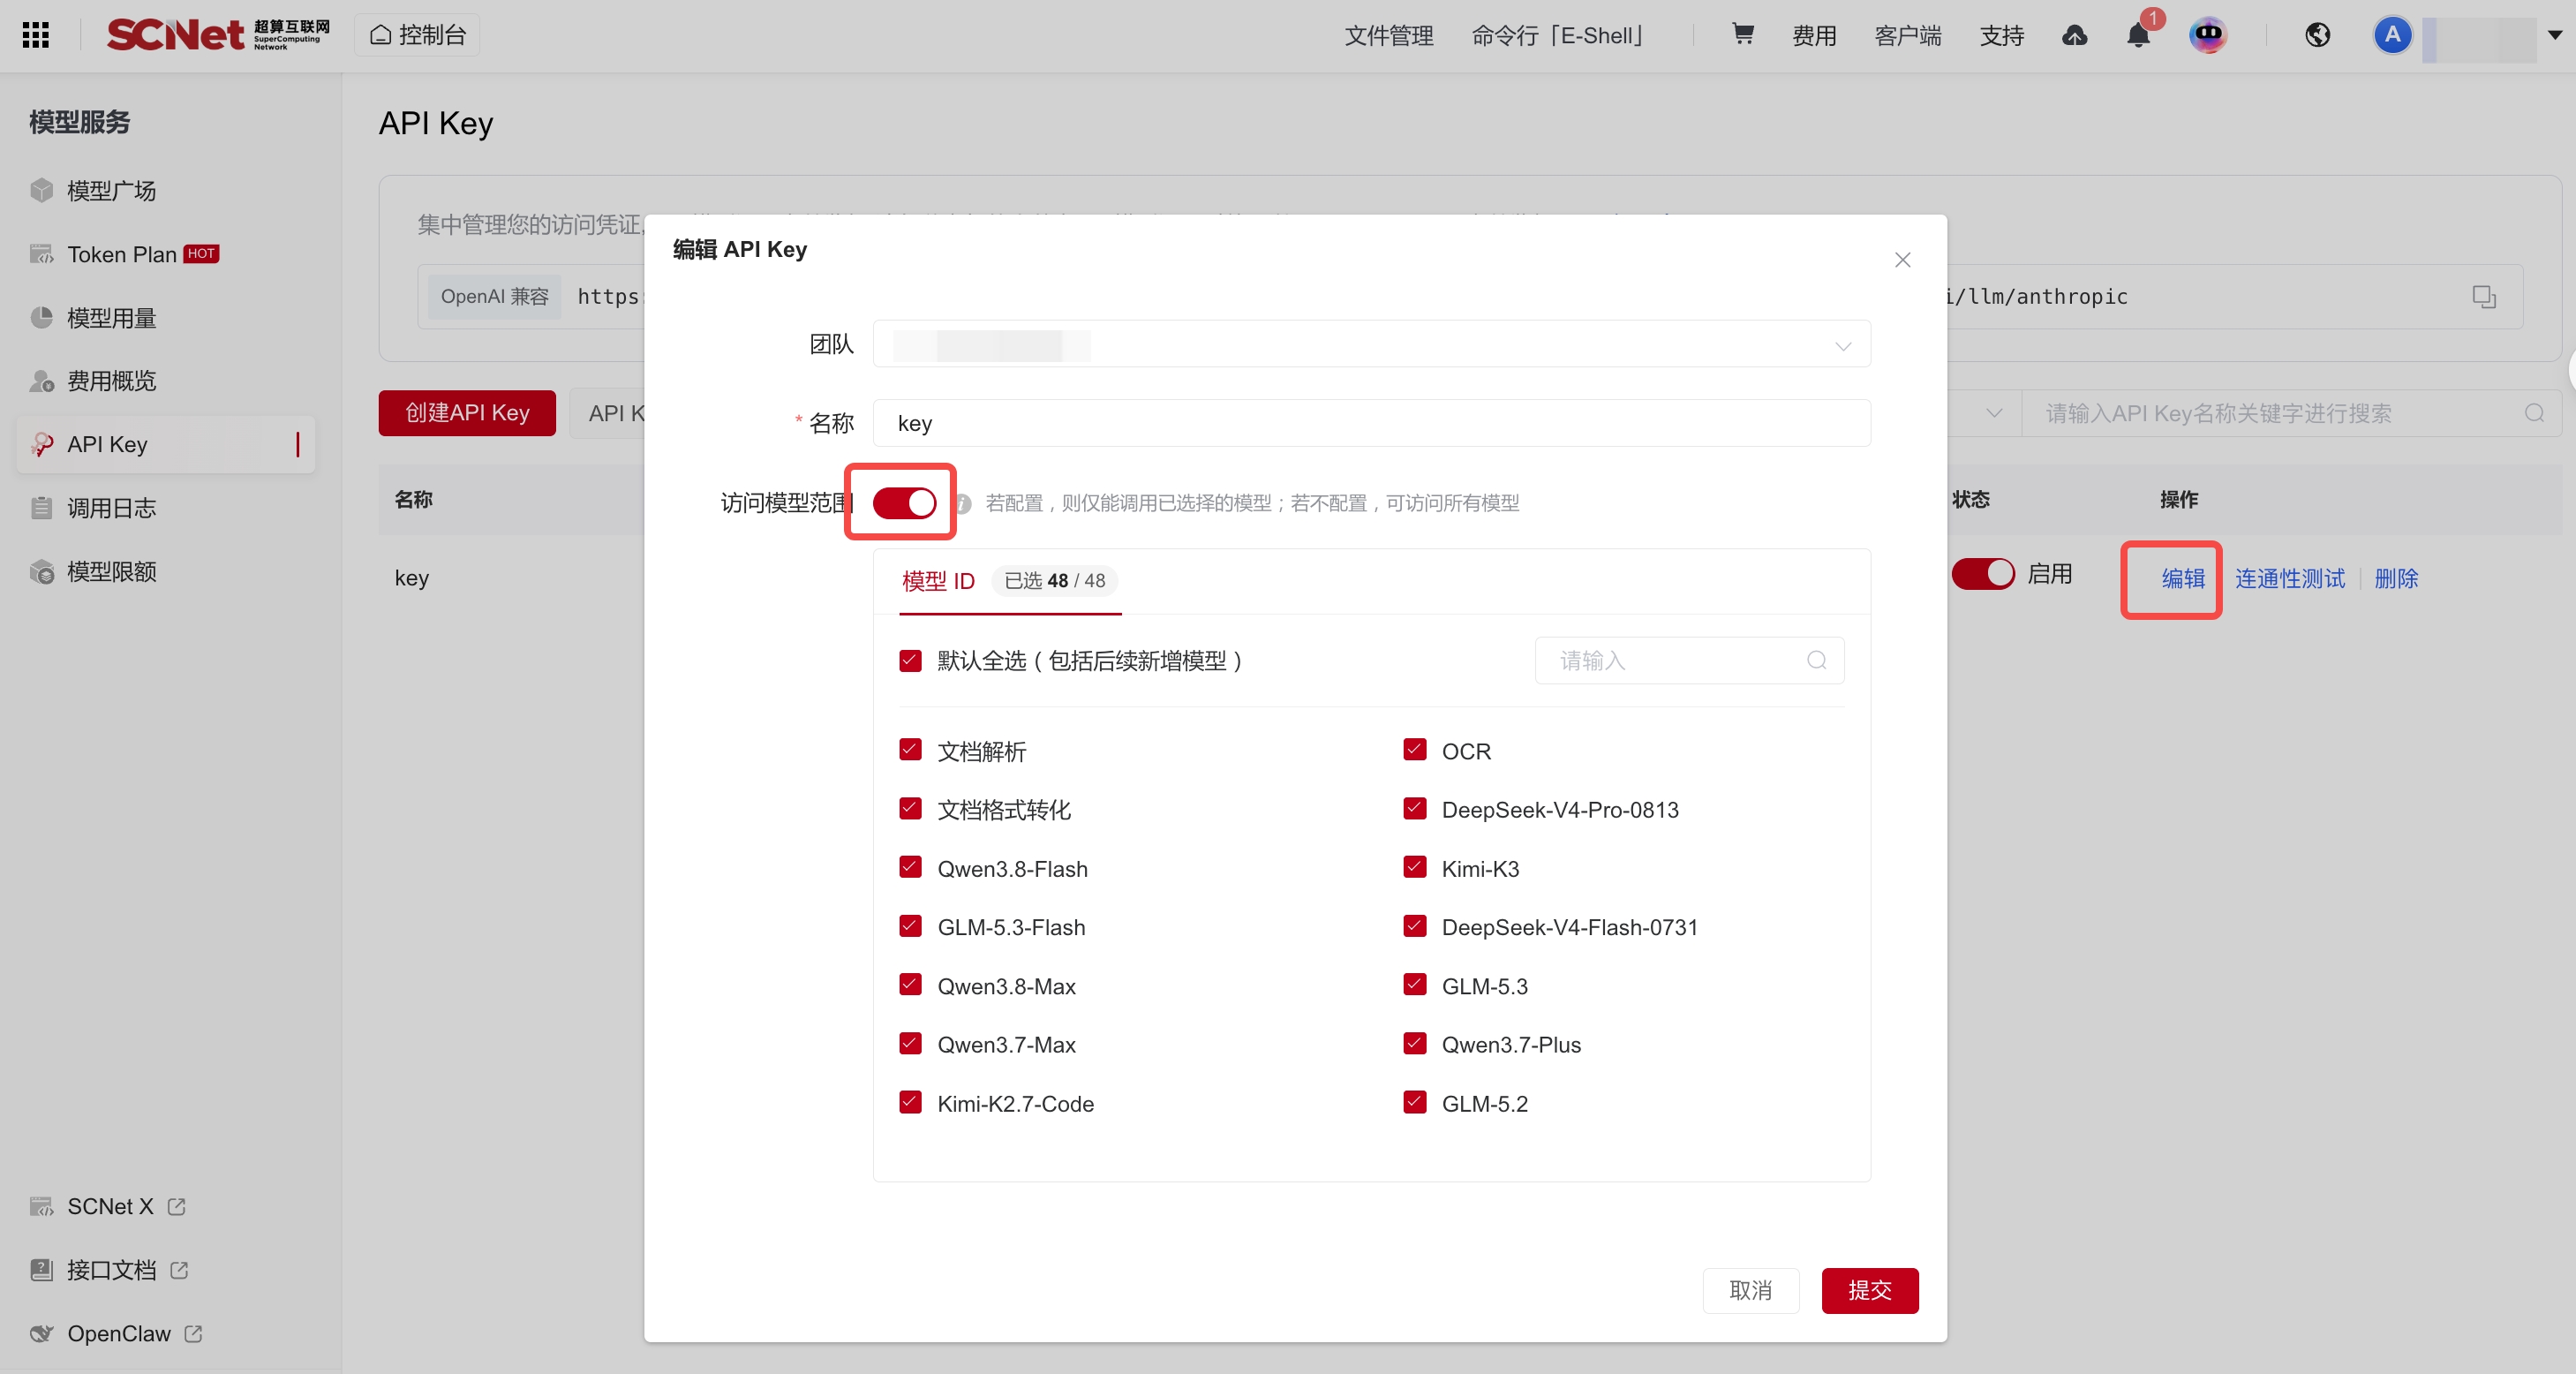
Task: Click the model search magnifier icon in dialog
Action: pyautogui.click(x=1817, y=660)
